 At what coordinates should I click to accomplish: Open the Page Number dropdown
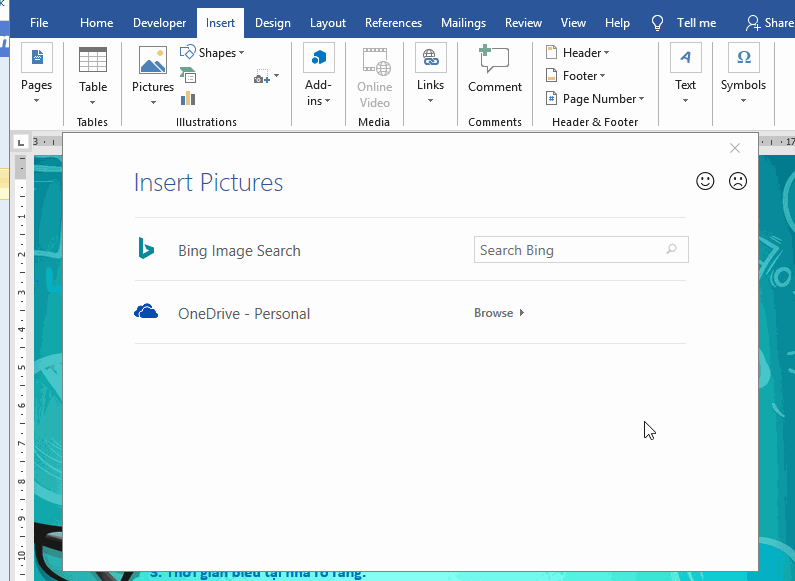[595, 98]
